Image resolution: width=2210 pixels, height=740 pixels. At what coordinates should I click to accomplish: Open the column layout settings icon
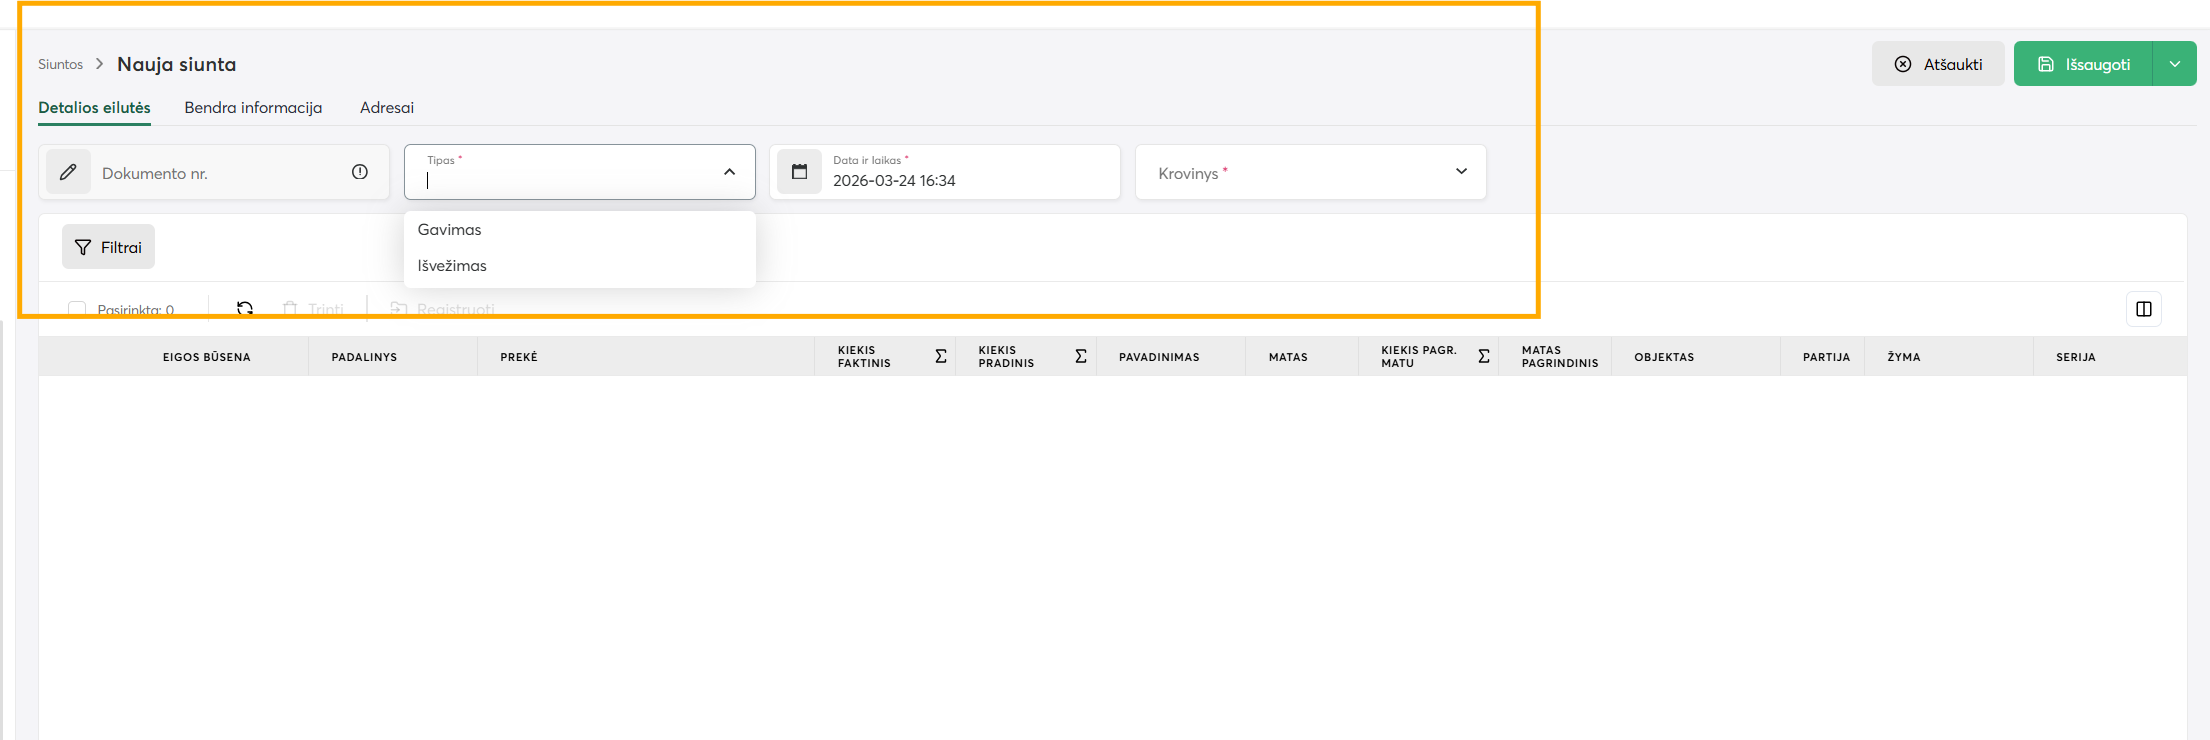pos(2143,309)
